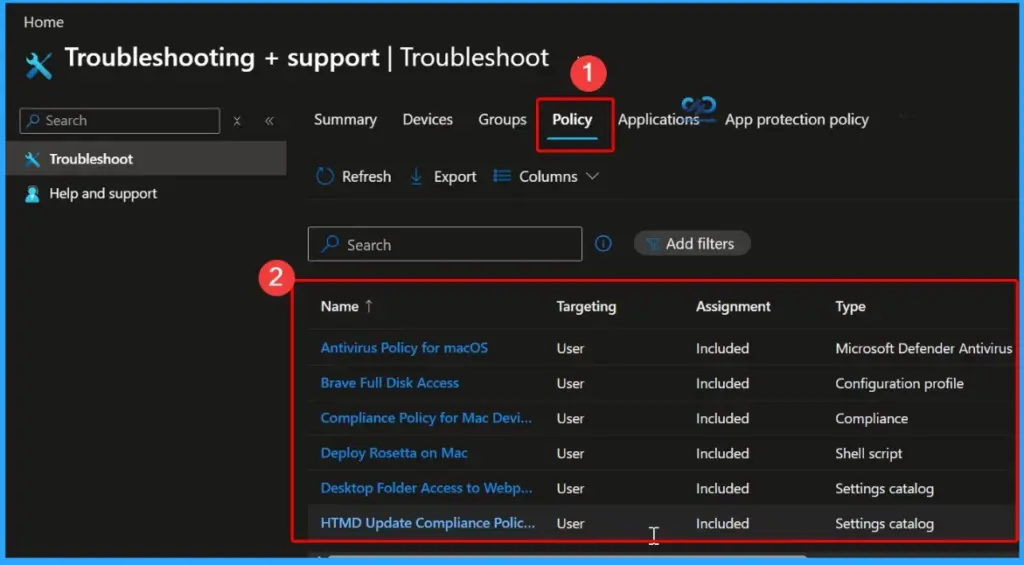This screenshot has width=1024, height=565.
Task: Open Desktop Folder Access to Webp... link
Action: 426,488
